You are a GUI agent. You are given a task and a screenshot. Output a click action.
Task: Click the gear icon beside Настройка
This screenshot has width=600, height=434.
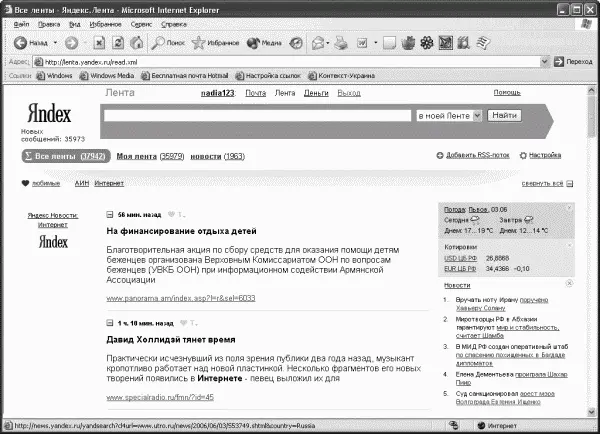(x=523, y=155)
